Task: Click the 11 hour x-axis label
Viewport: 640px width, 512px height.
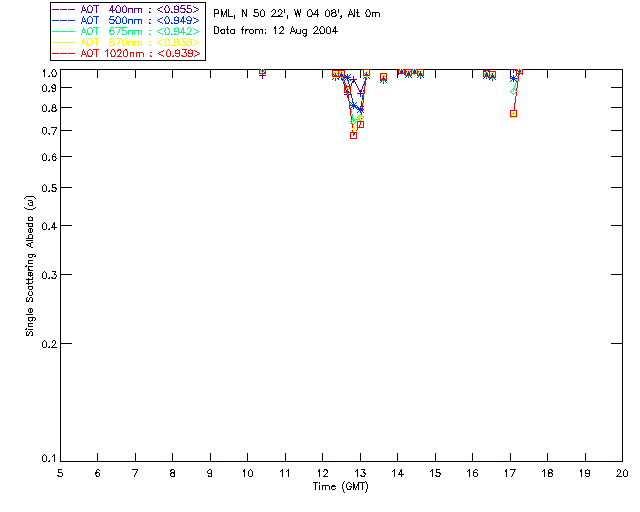Action: [285, 473]
